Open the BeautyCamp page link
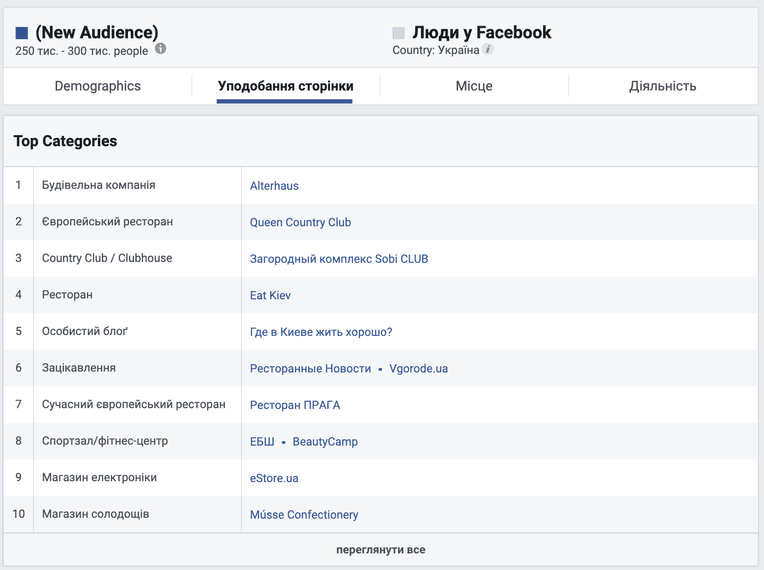 coord(325,441)
